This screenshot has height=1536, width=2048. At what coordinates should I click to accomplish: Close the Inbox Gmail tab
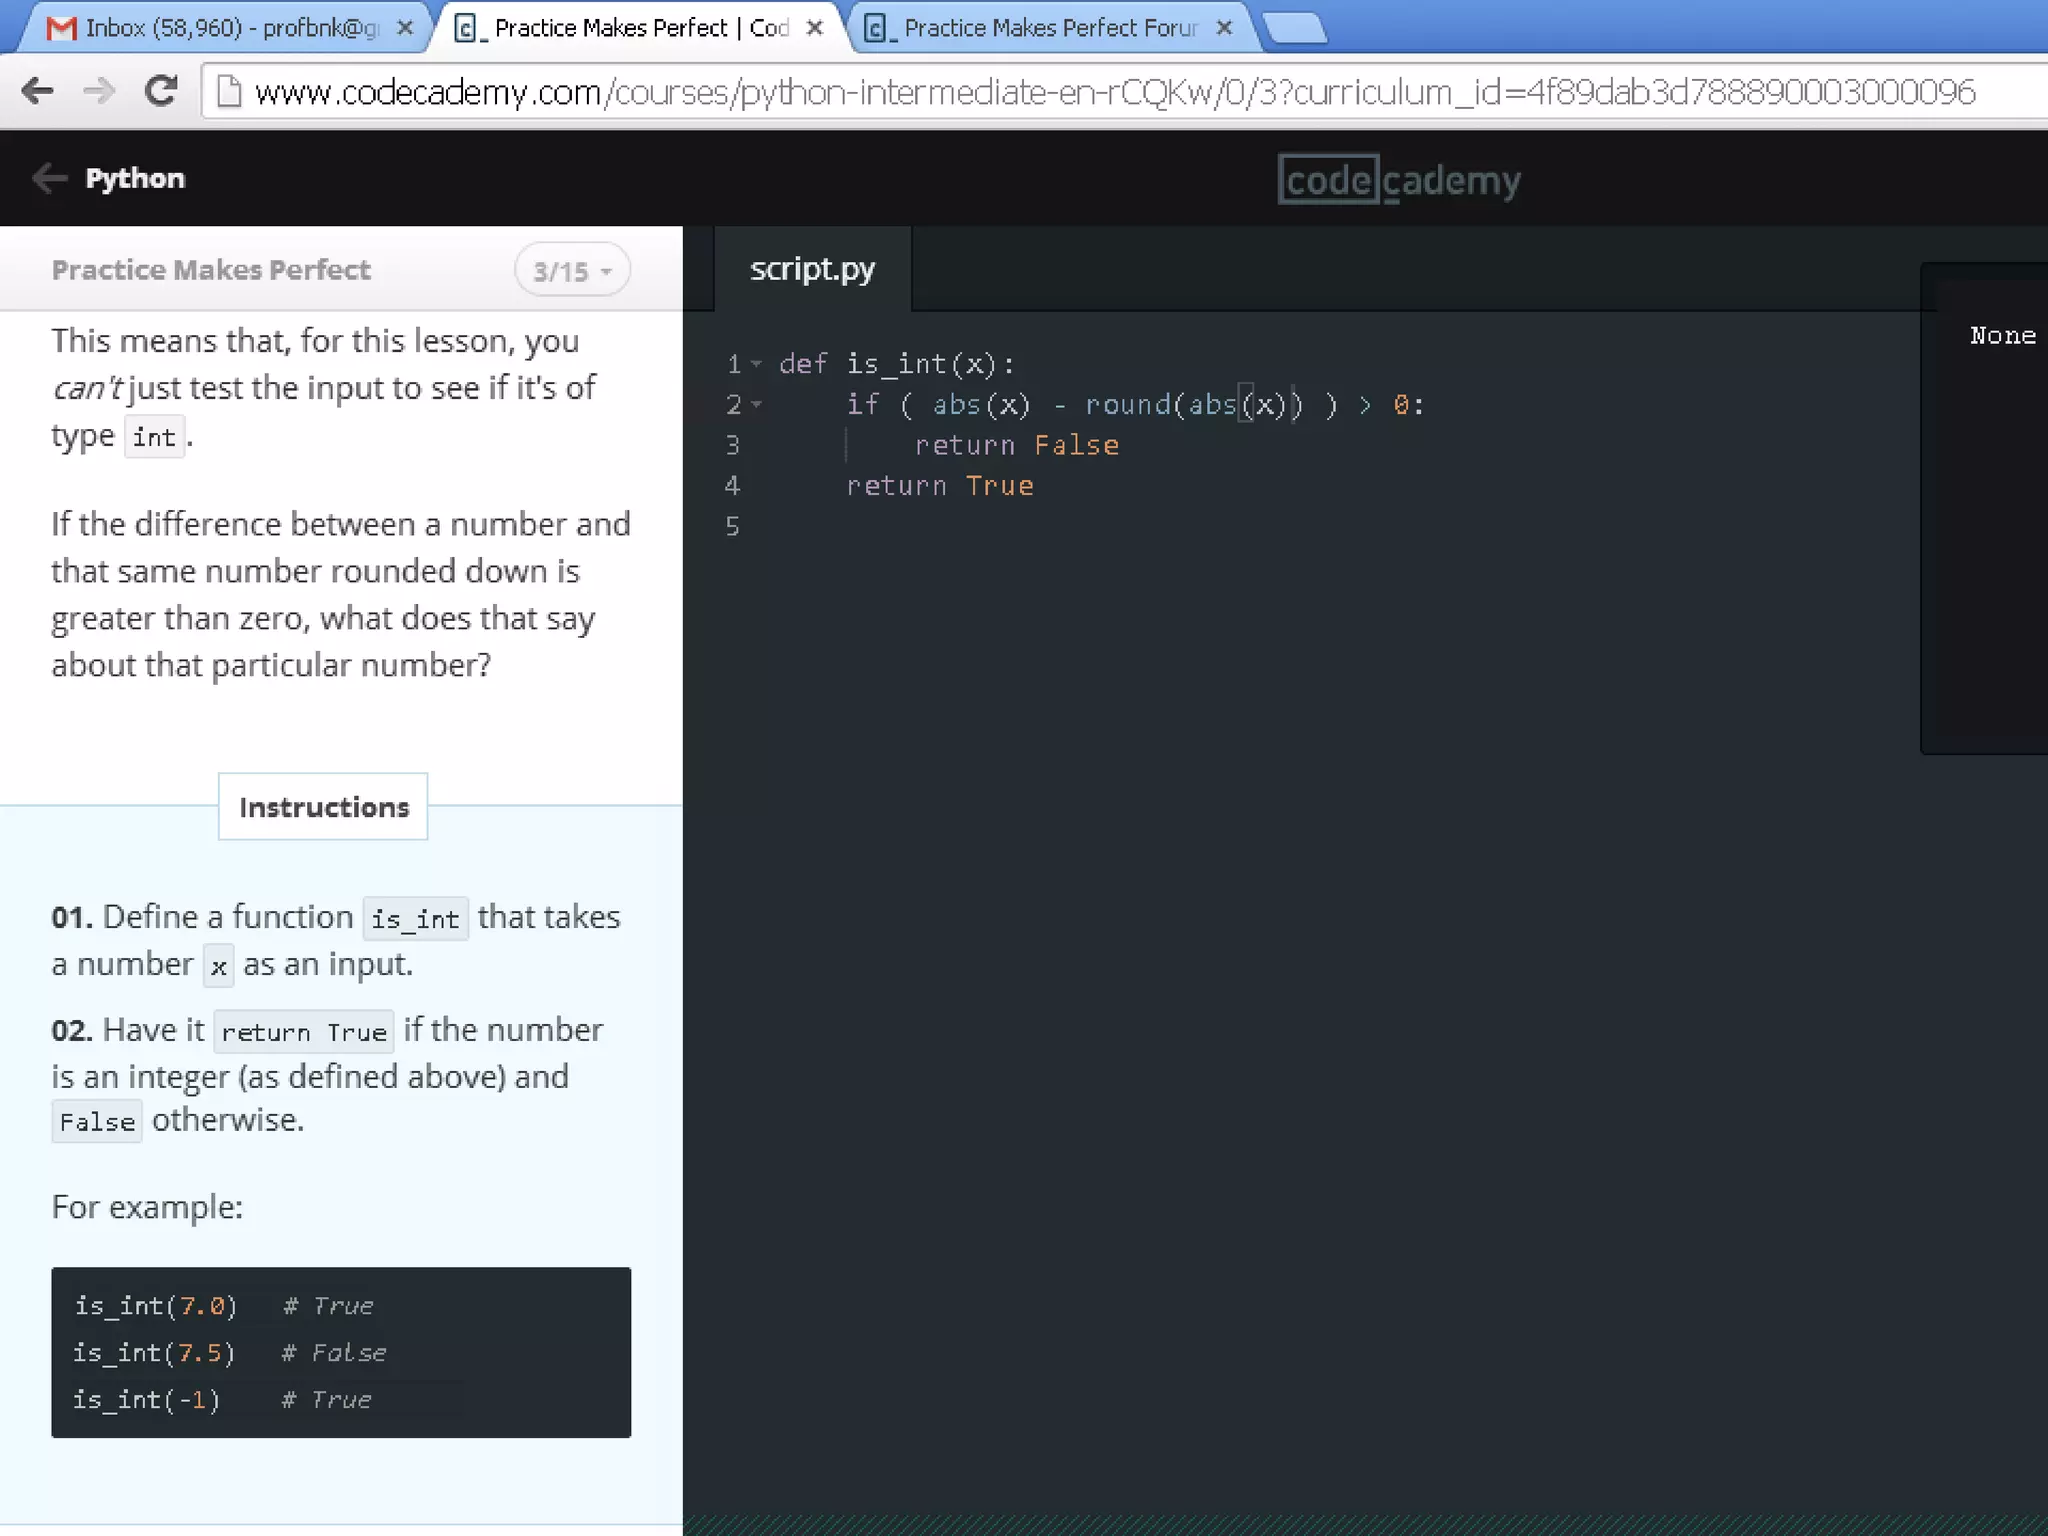pos(405,28)
